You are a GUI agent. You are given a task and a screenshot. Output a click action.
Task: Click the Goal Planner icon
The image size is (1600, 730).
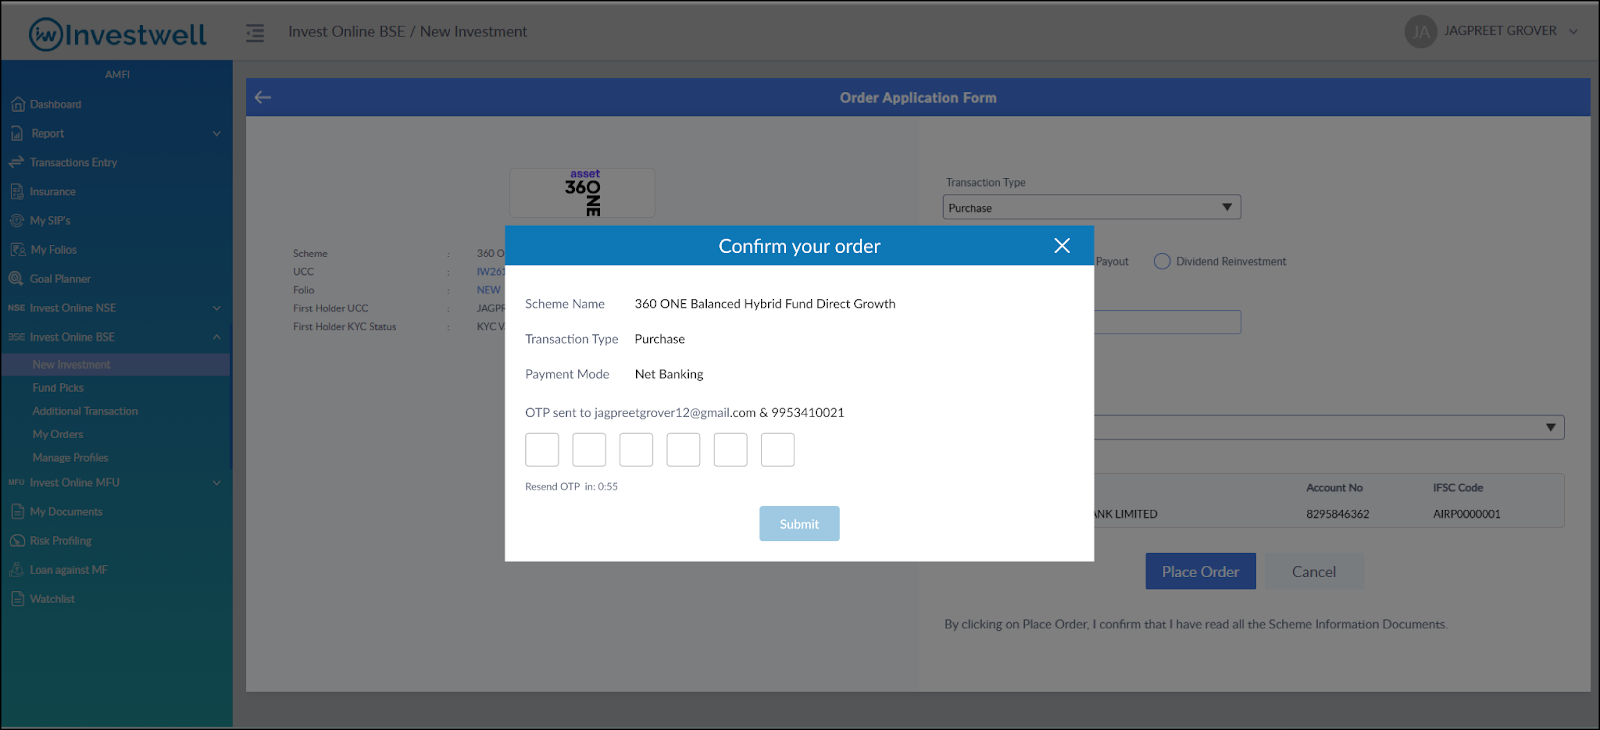(17, 279)
